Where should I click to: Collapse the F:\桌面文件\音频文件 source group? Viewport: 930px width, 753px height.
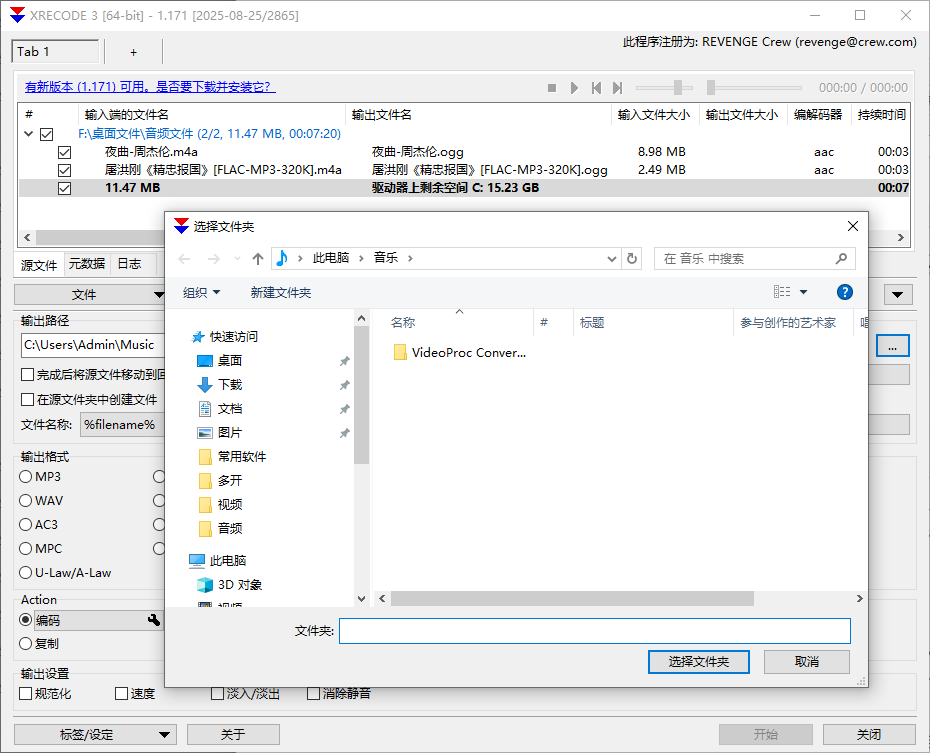point(26,133)
